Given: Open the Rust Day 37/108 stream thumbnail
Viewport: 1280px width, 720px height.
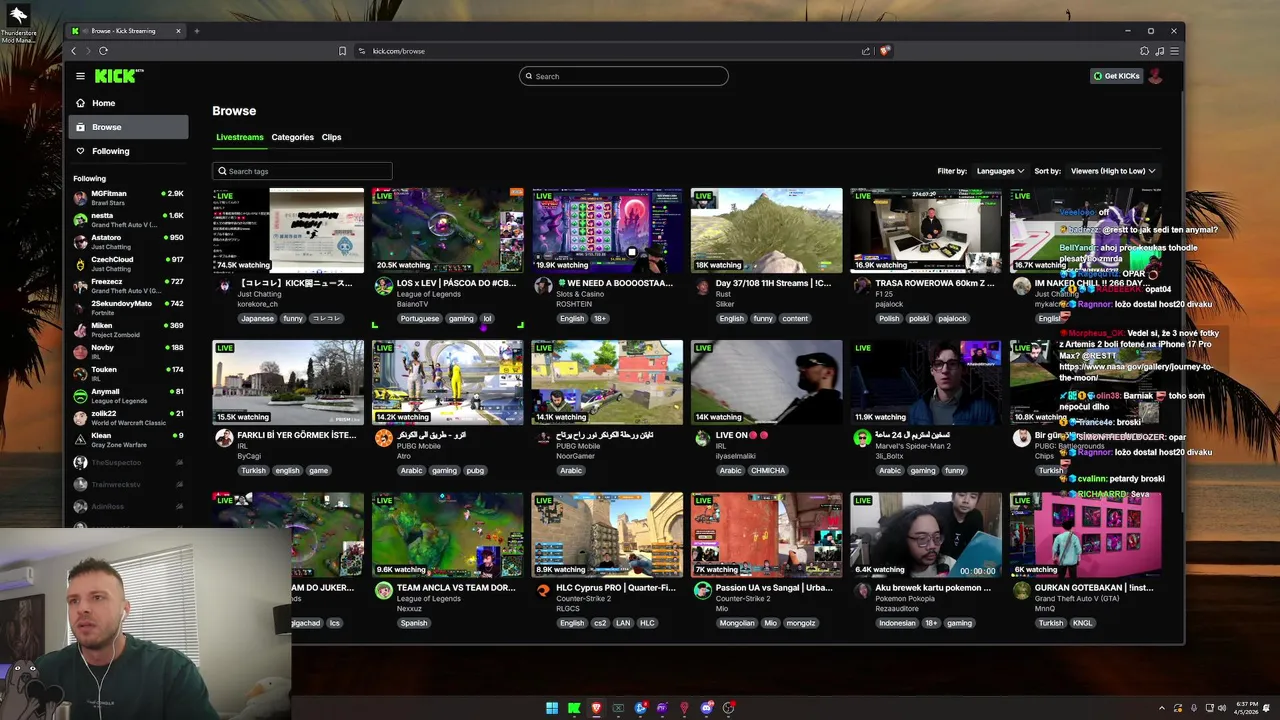Looking at the screenshot, I should pos(767,230).
